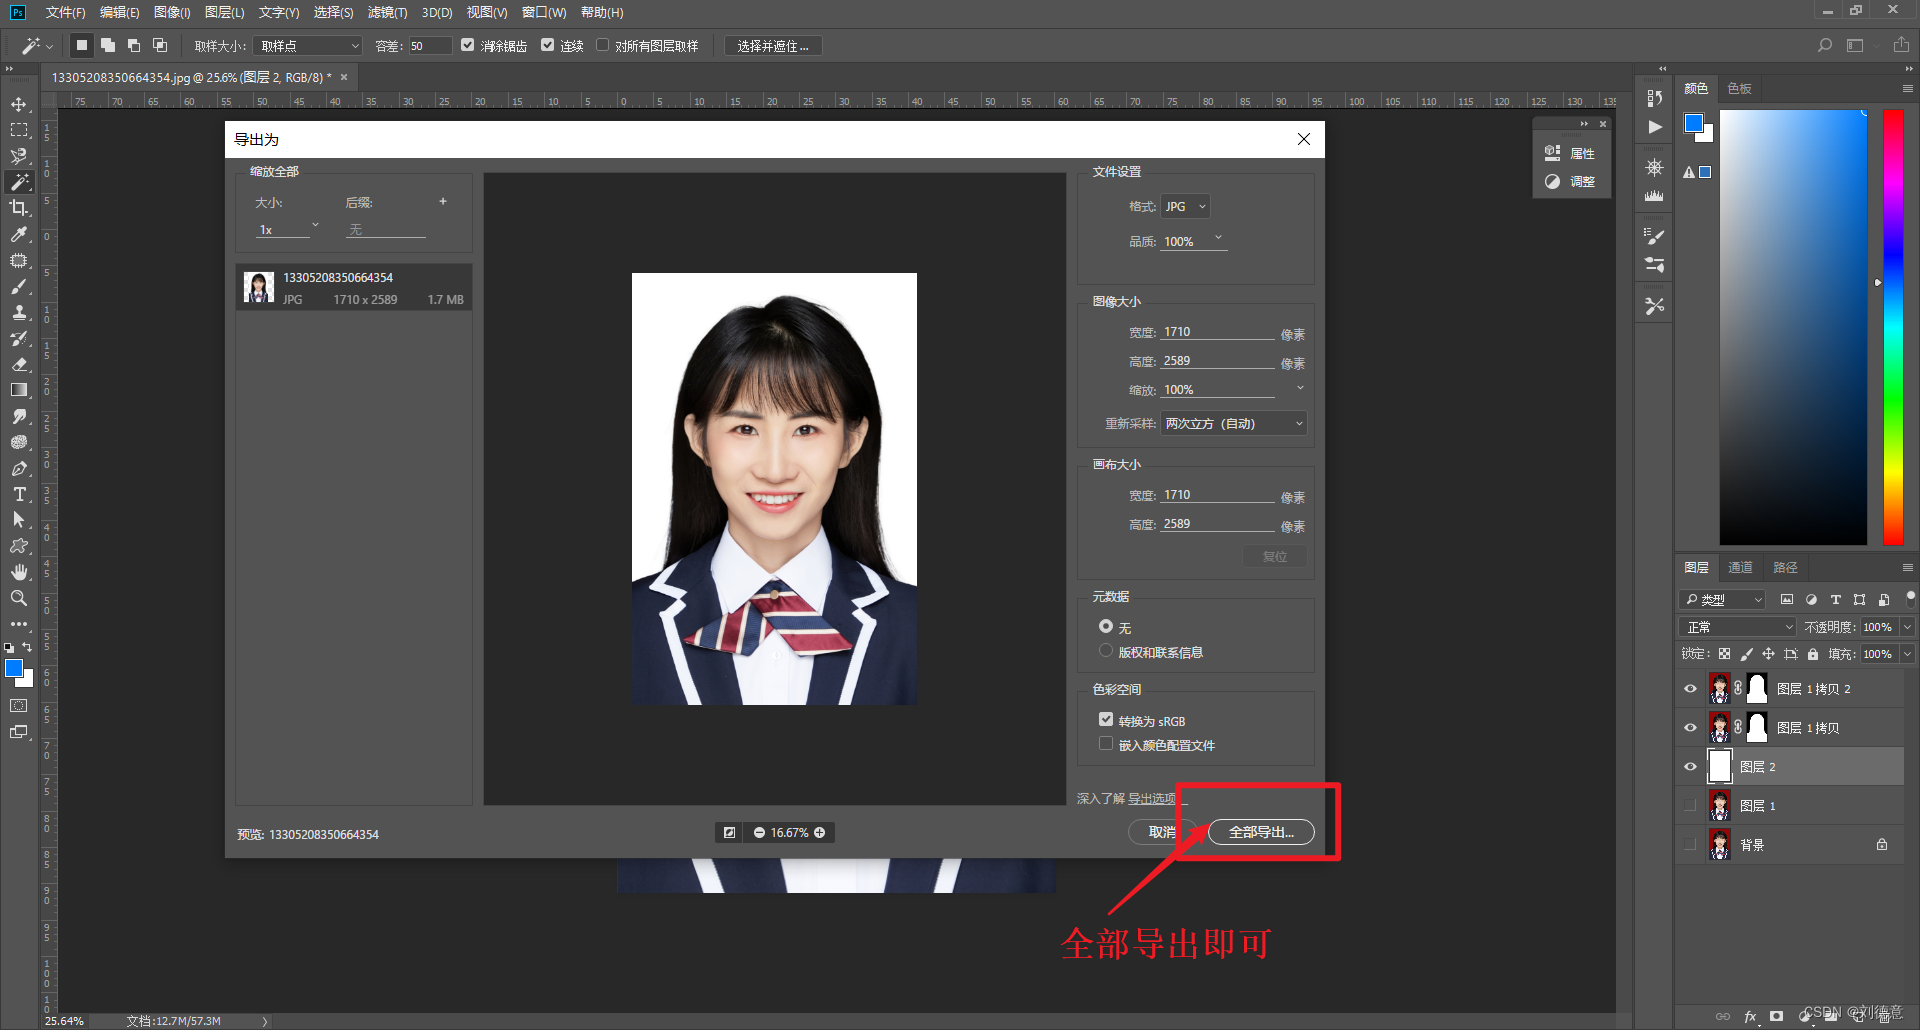Open the layer filter 类型 dropdown
The height and width of the screenshot is (1030, 1920).
click(1722, 599)
